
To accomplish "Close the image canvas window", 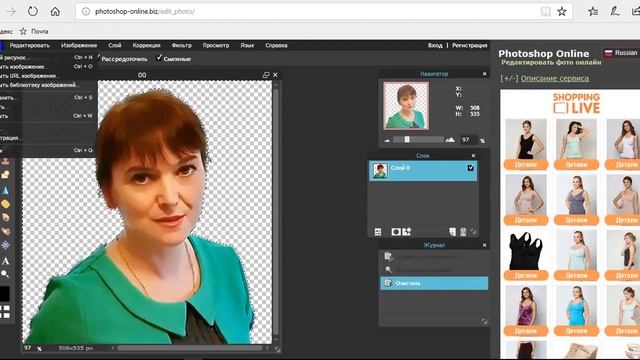I will click(x=276, y=75).
